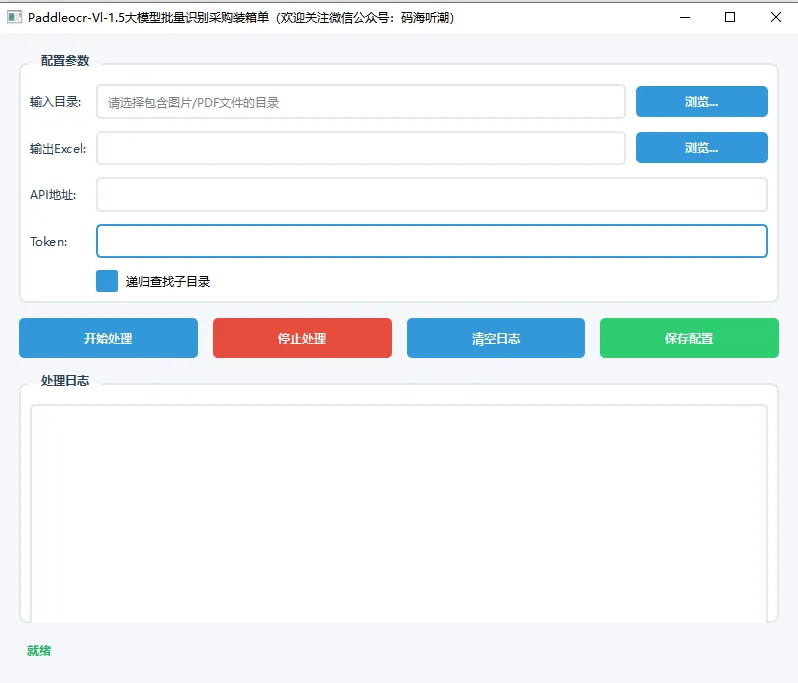Click the API地址: label
Image resolution: width=798 pixels, height=683 pixels.
click(53, 195)
